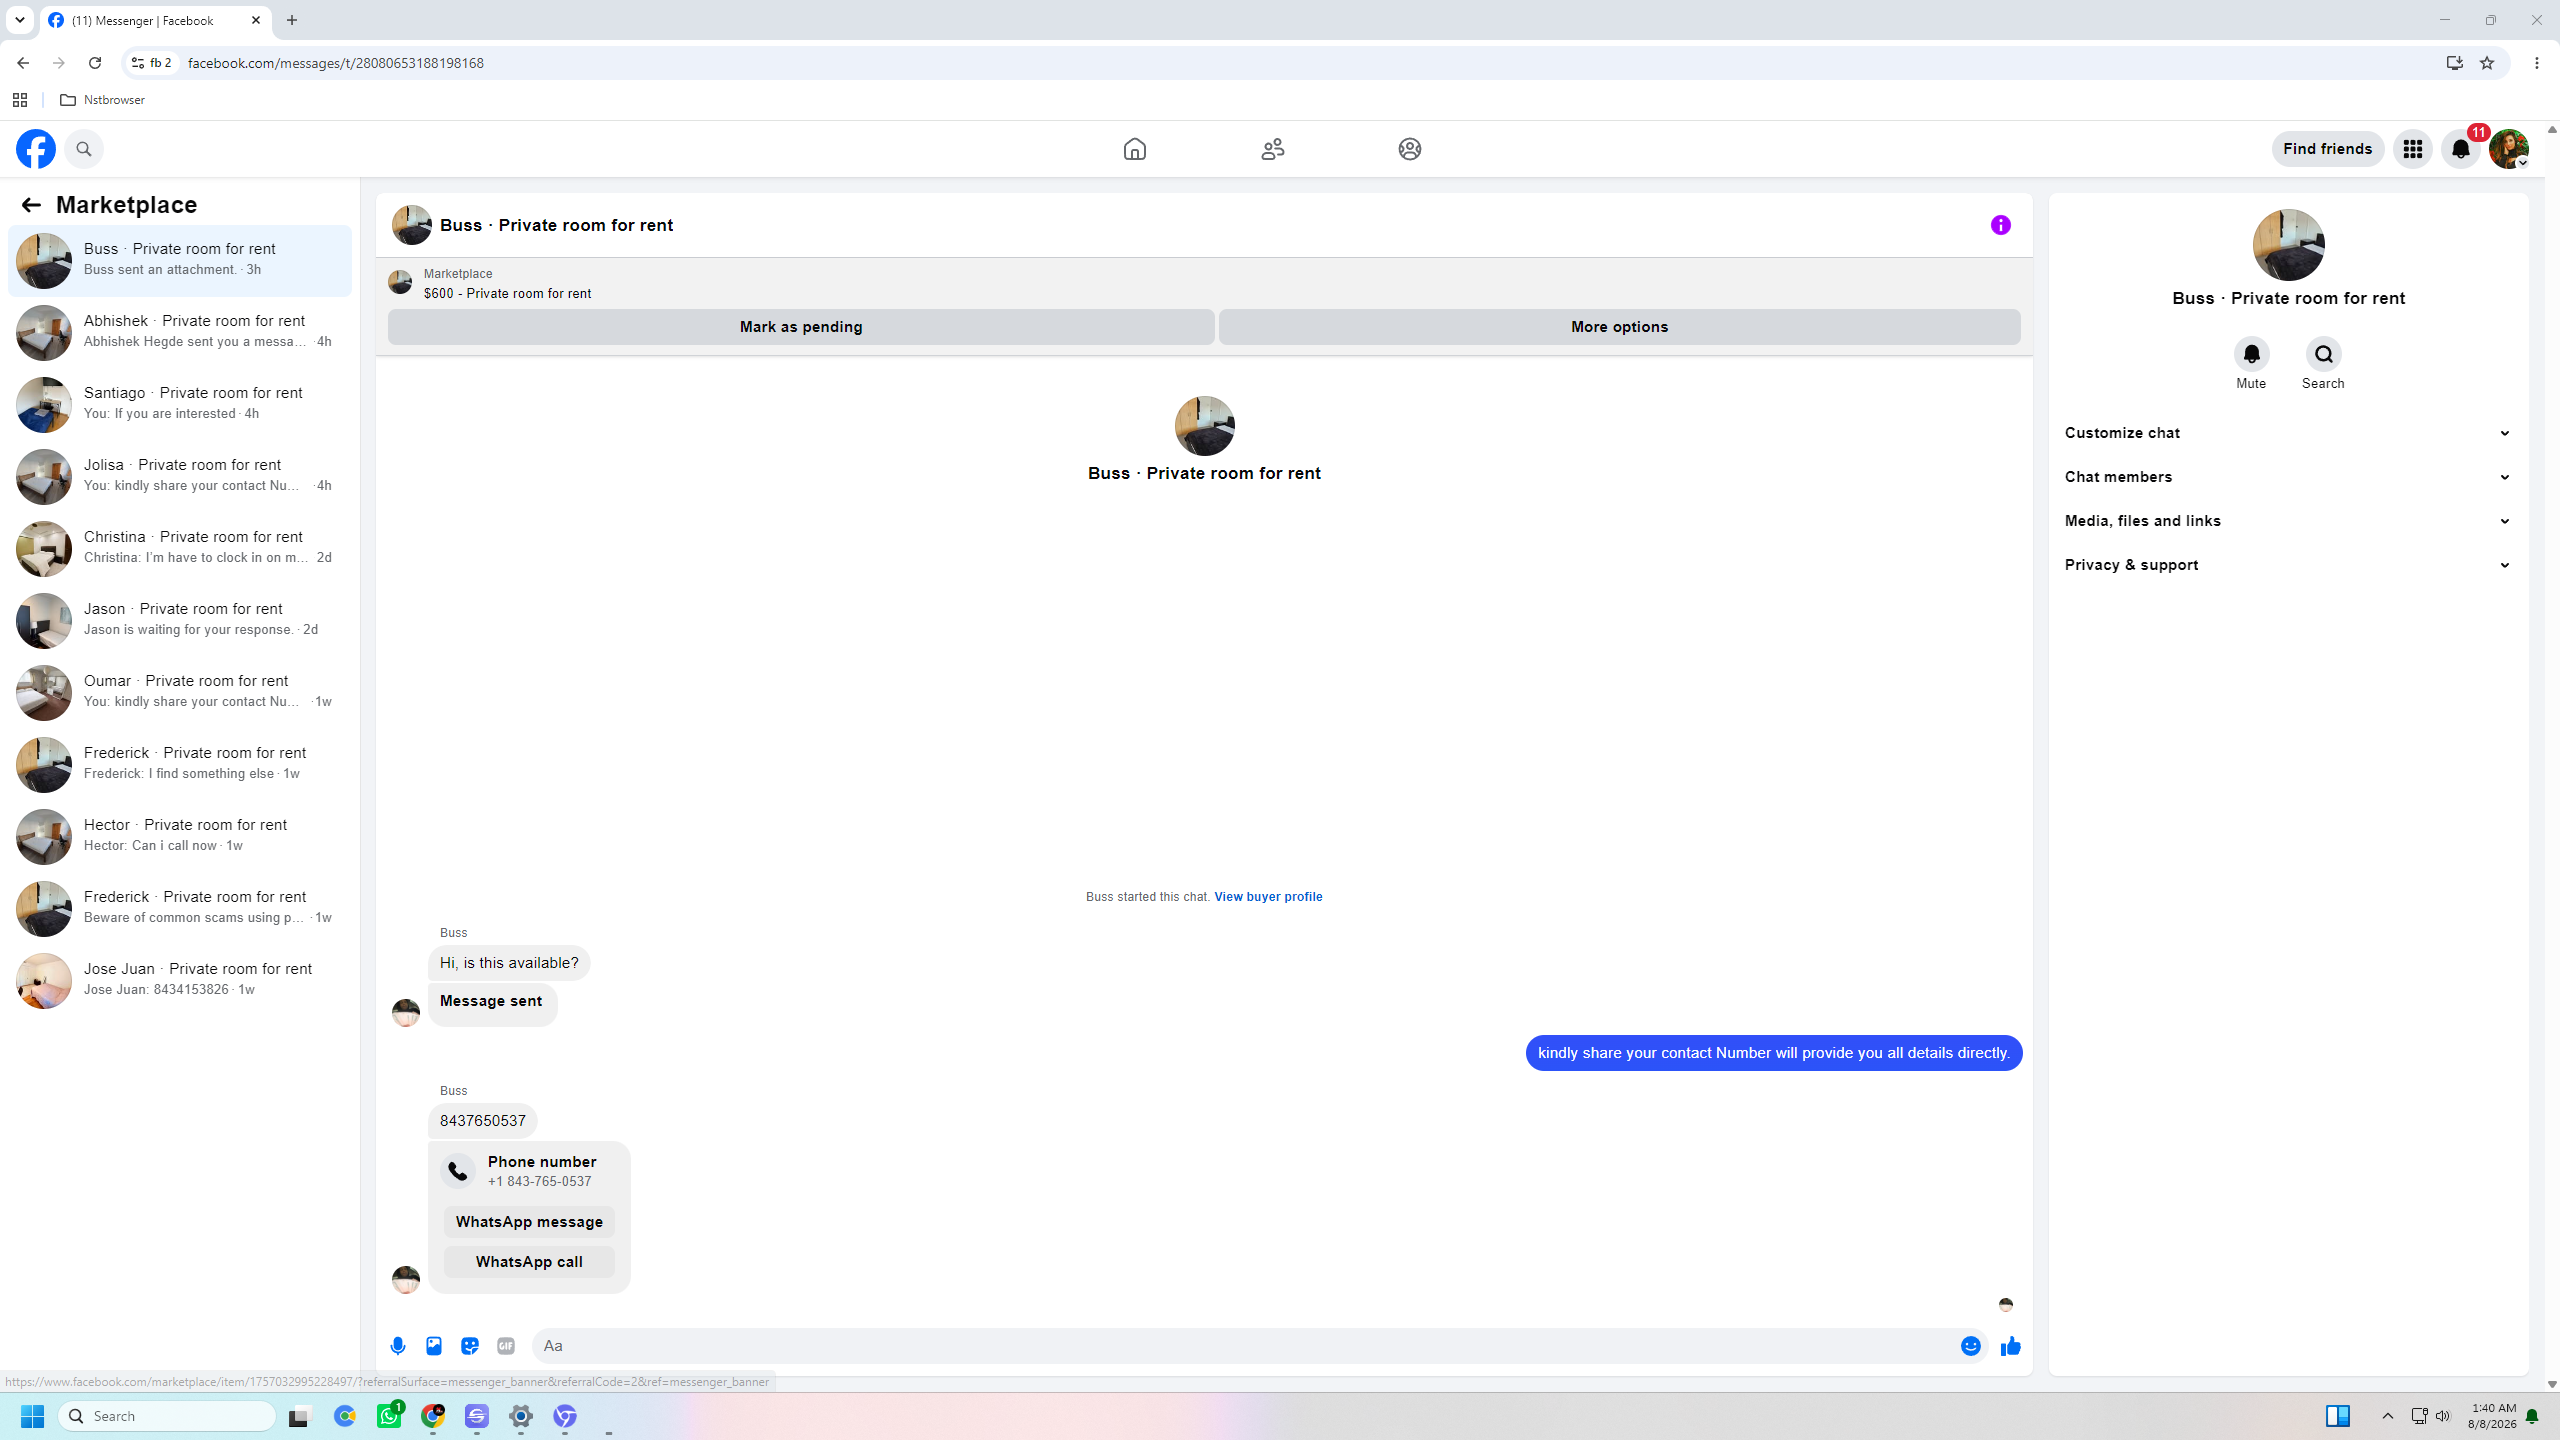This screenshot has width=2560, height=1440.
Task: Install app icon in the address bar
Action: (2454, 63)
